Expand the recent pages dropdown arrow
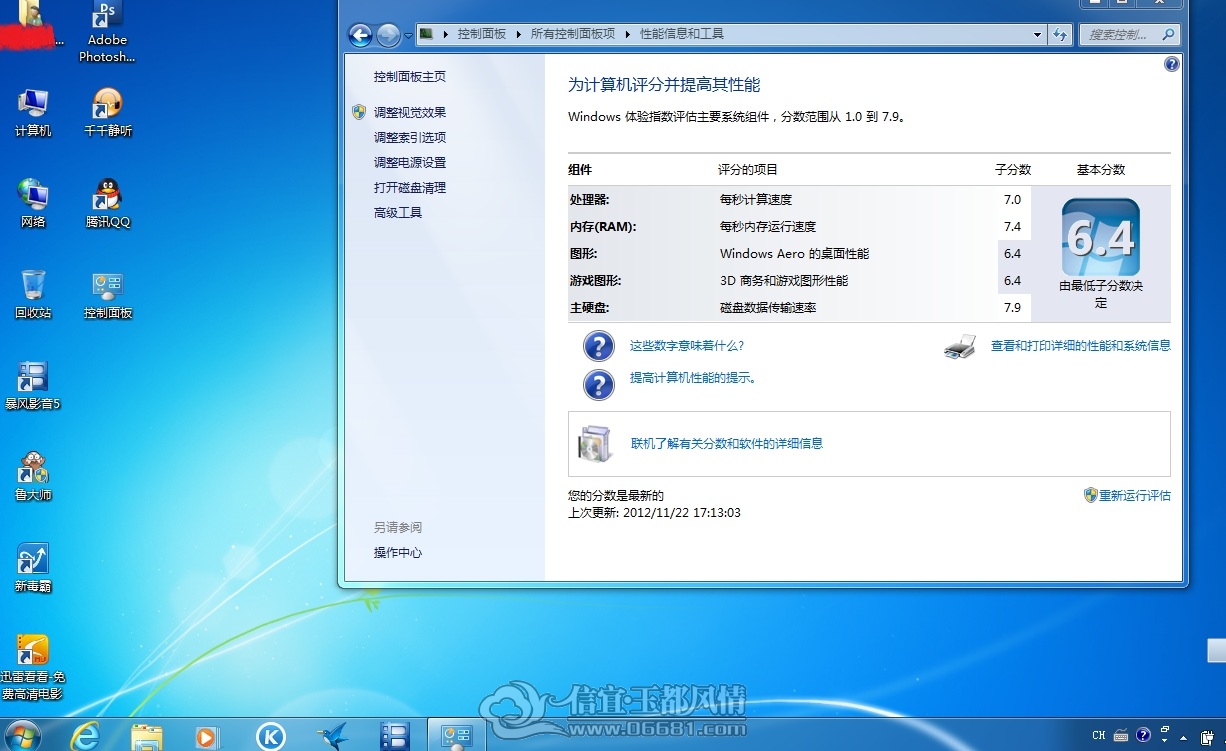1226x751 pixels. (x=408, y=36)
